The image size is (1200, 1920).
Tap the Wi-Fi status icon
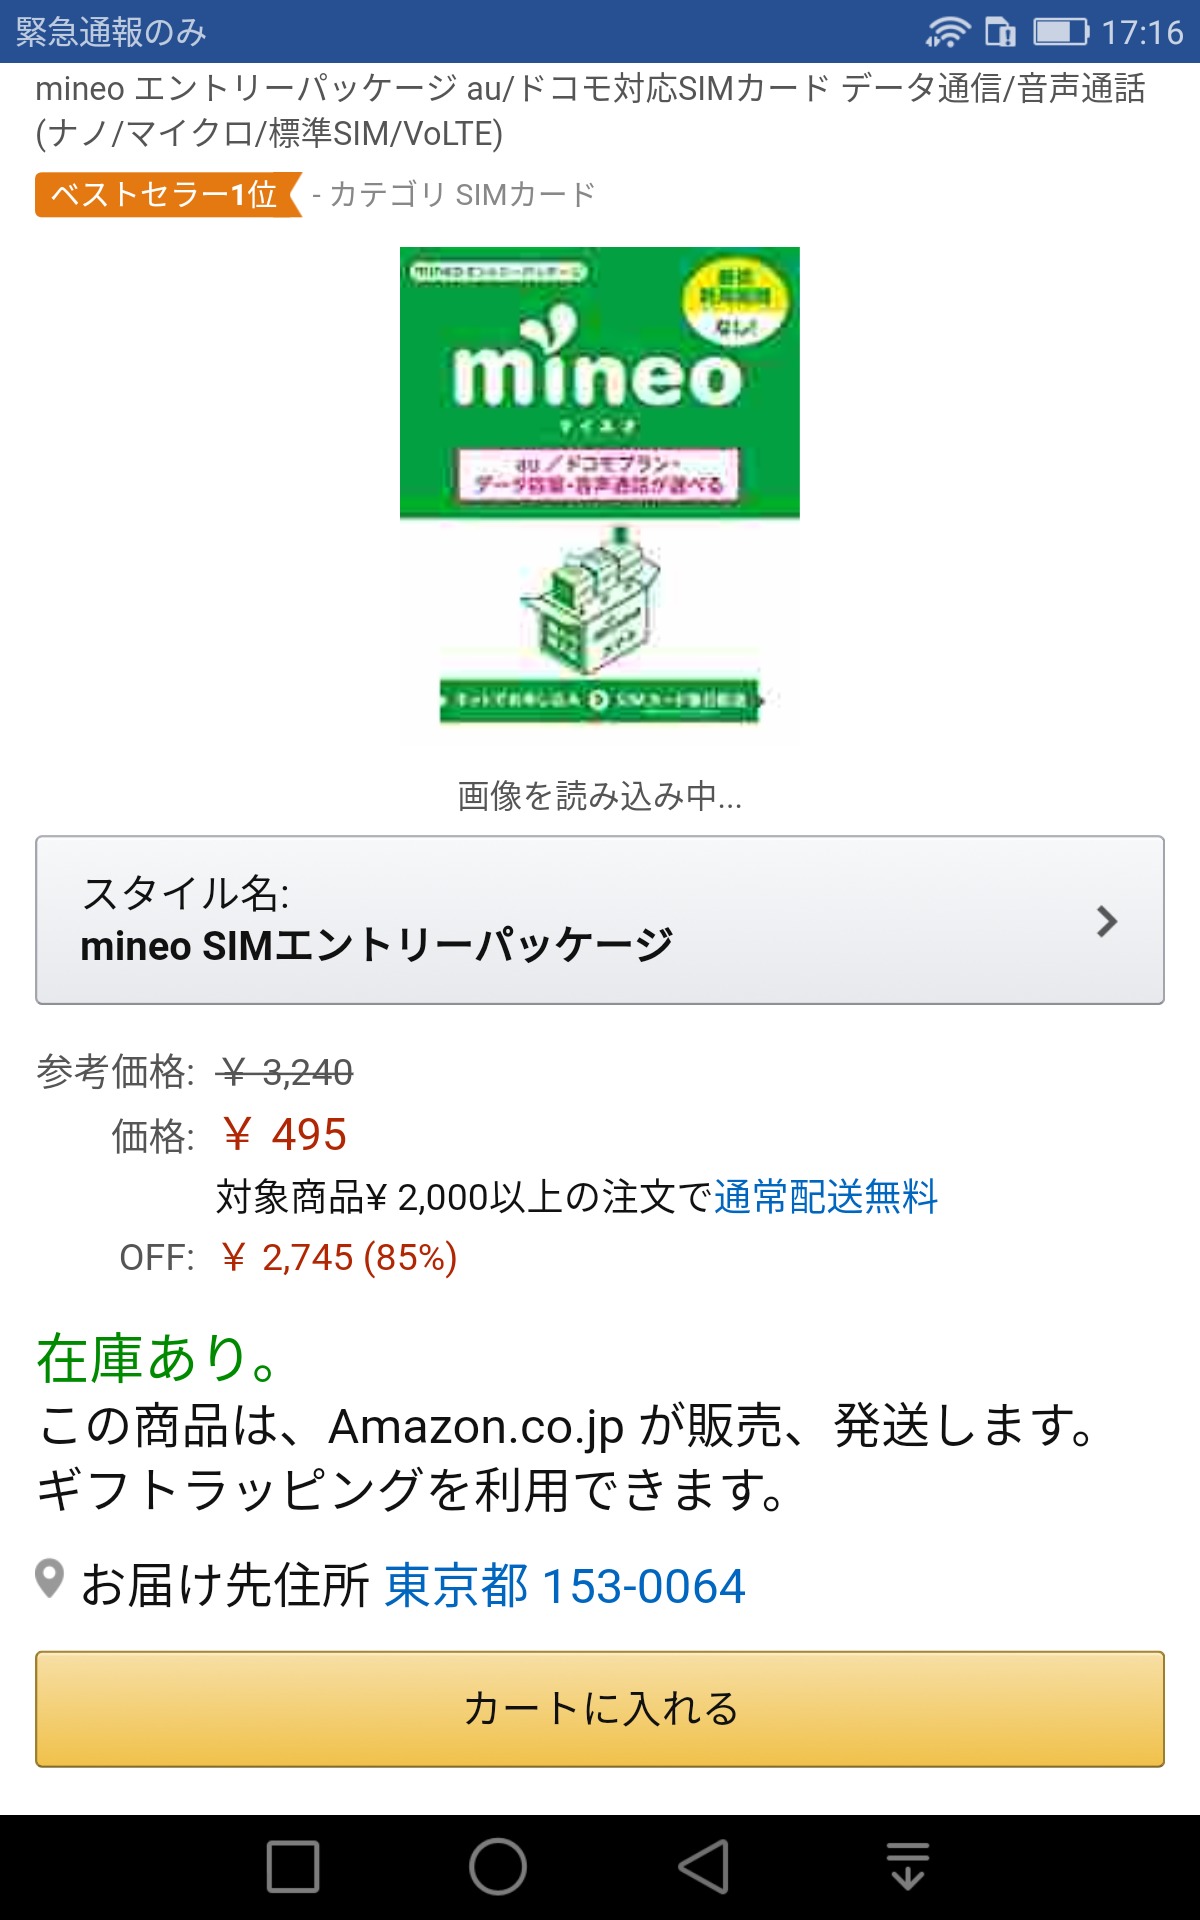point(946,32)
